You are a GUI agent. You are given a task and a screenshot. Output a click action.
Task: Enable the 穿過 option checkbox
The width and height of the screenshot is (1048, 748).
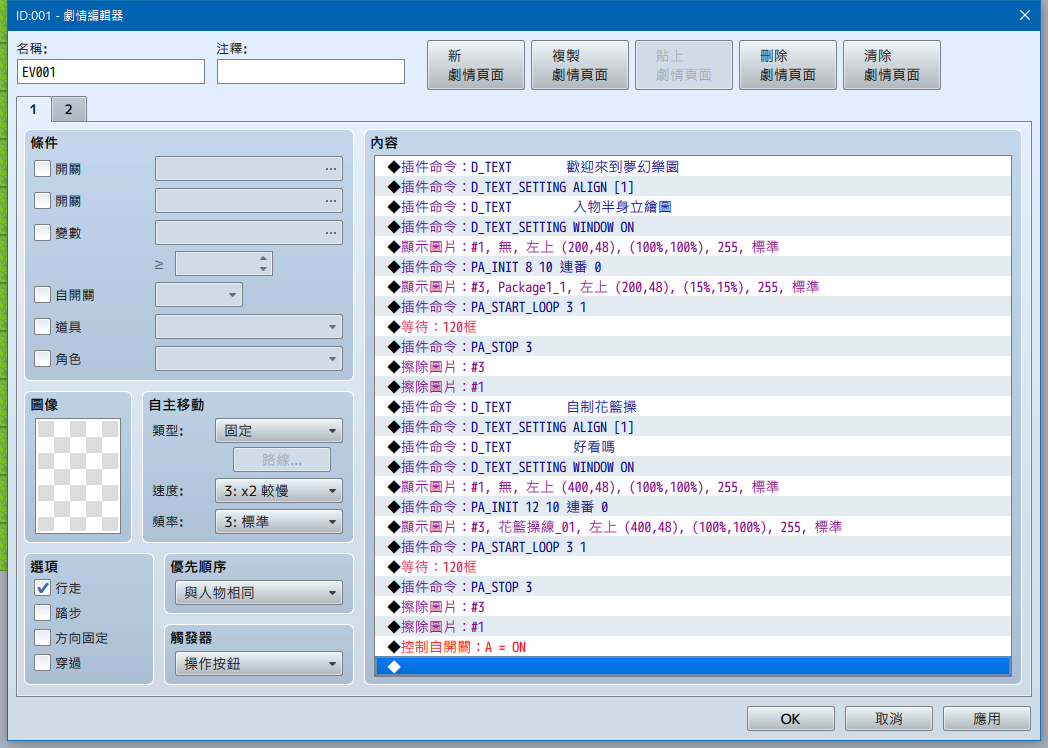[42, 662]
